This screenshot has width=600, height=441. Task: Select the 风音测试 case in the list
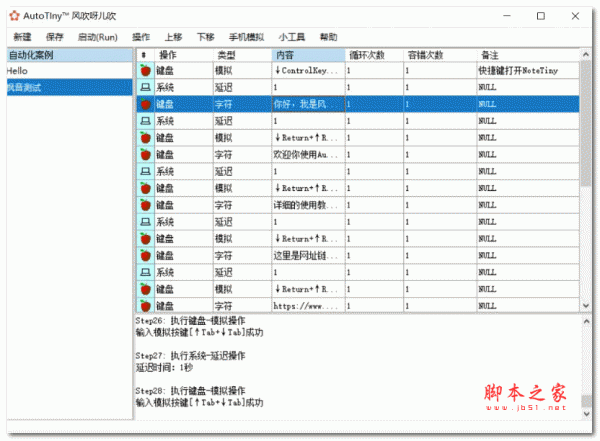click(x=70, y=87)
